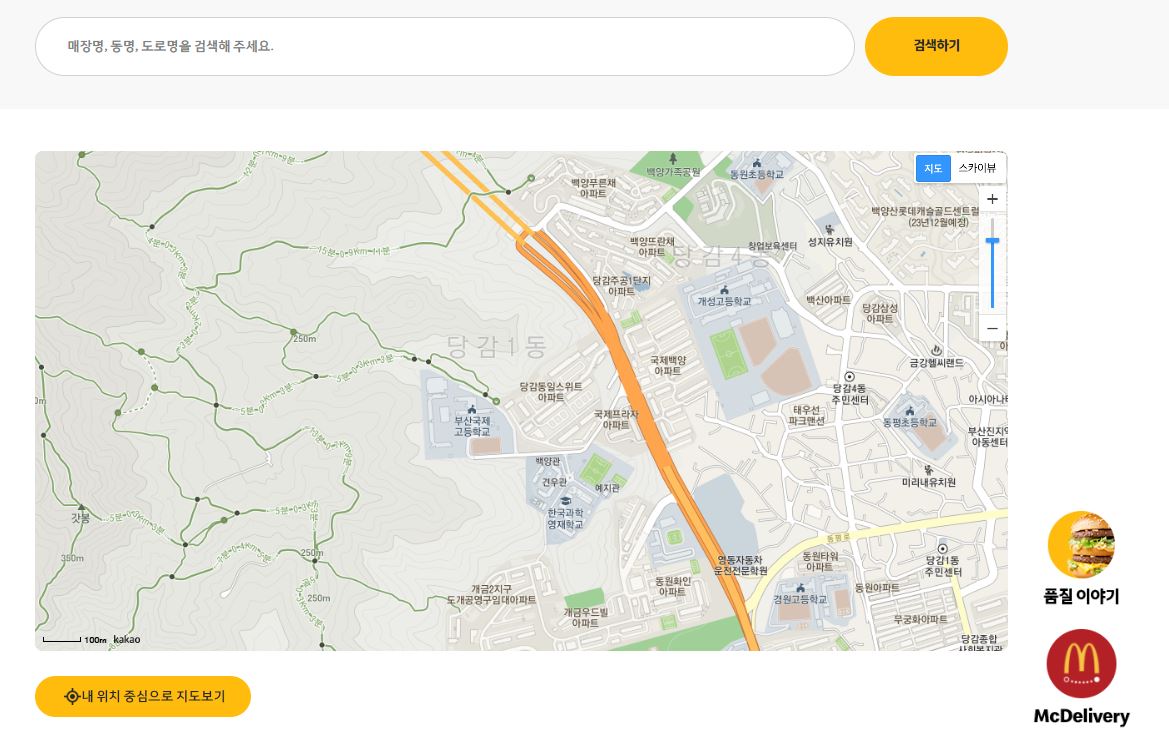Click 금강헬씨랜드 hot spring icon

point(937,350)
